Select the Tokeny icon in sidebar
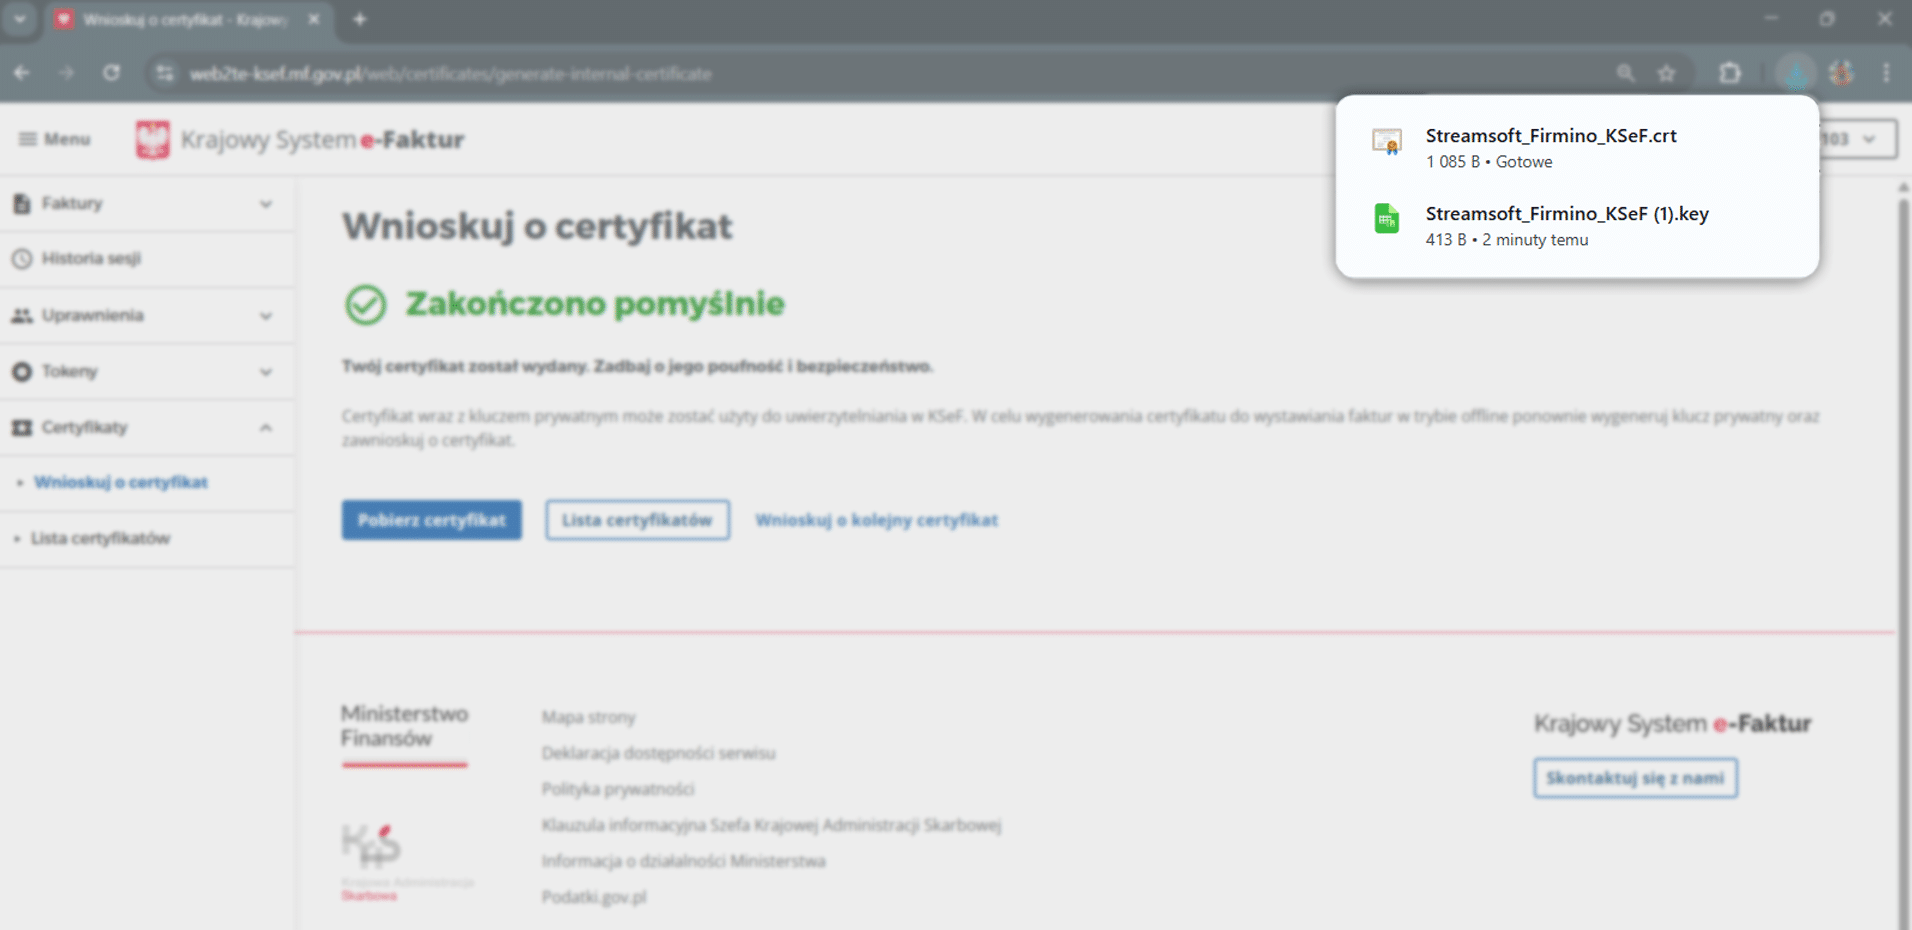 click(20, 371)
